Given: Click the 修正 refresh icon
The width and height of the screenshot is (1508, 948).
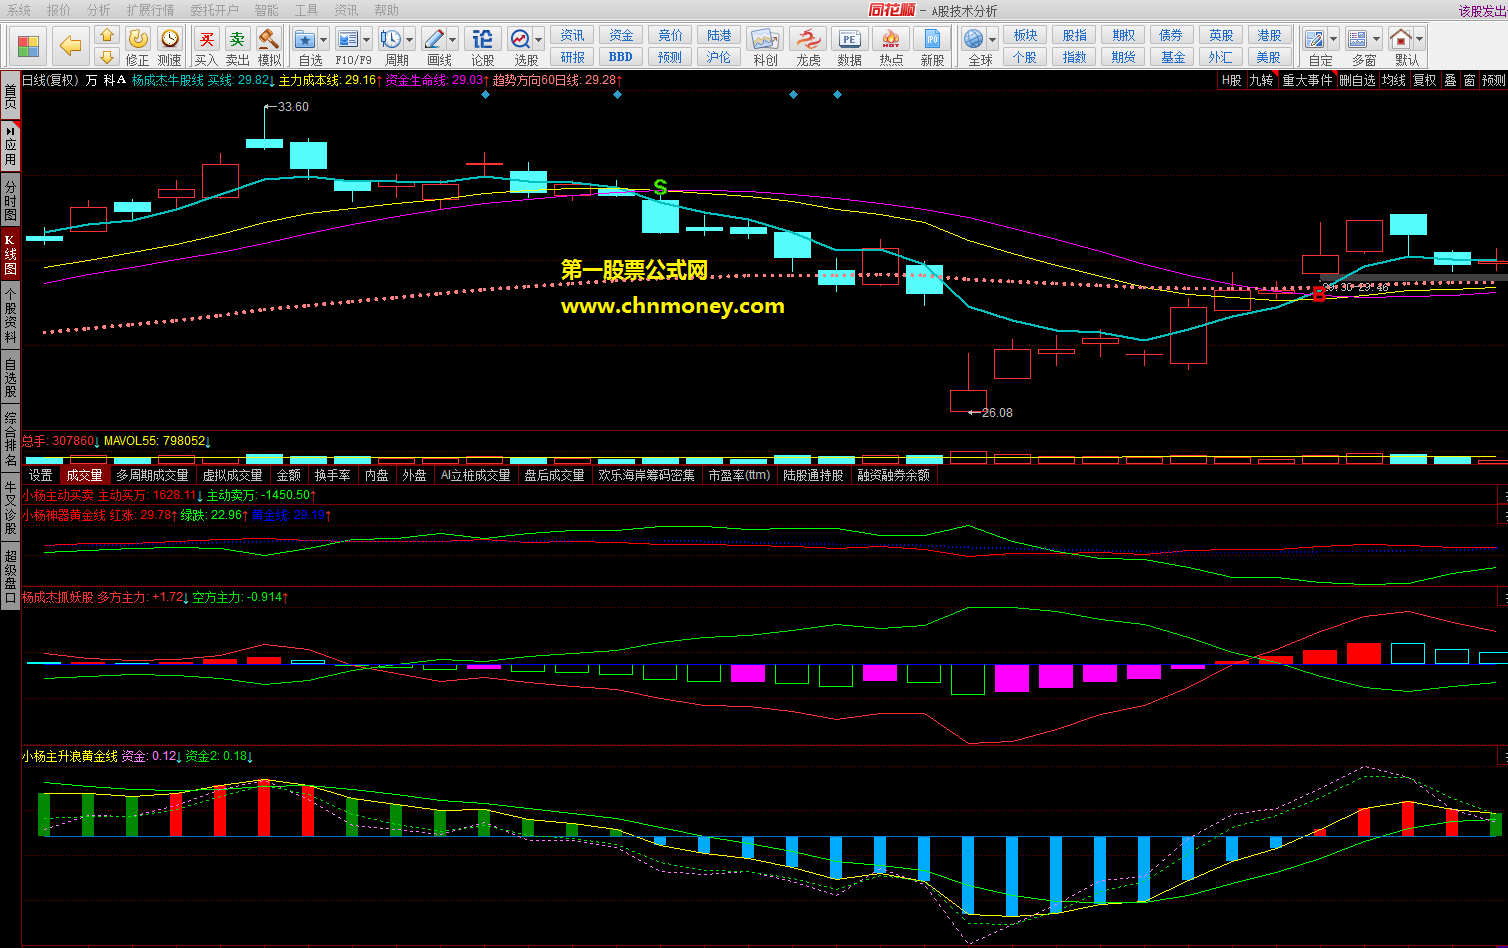Looking at the screenshot, I should [138, 38].
